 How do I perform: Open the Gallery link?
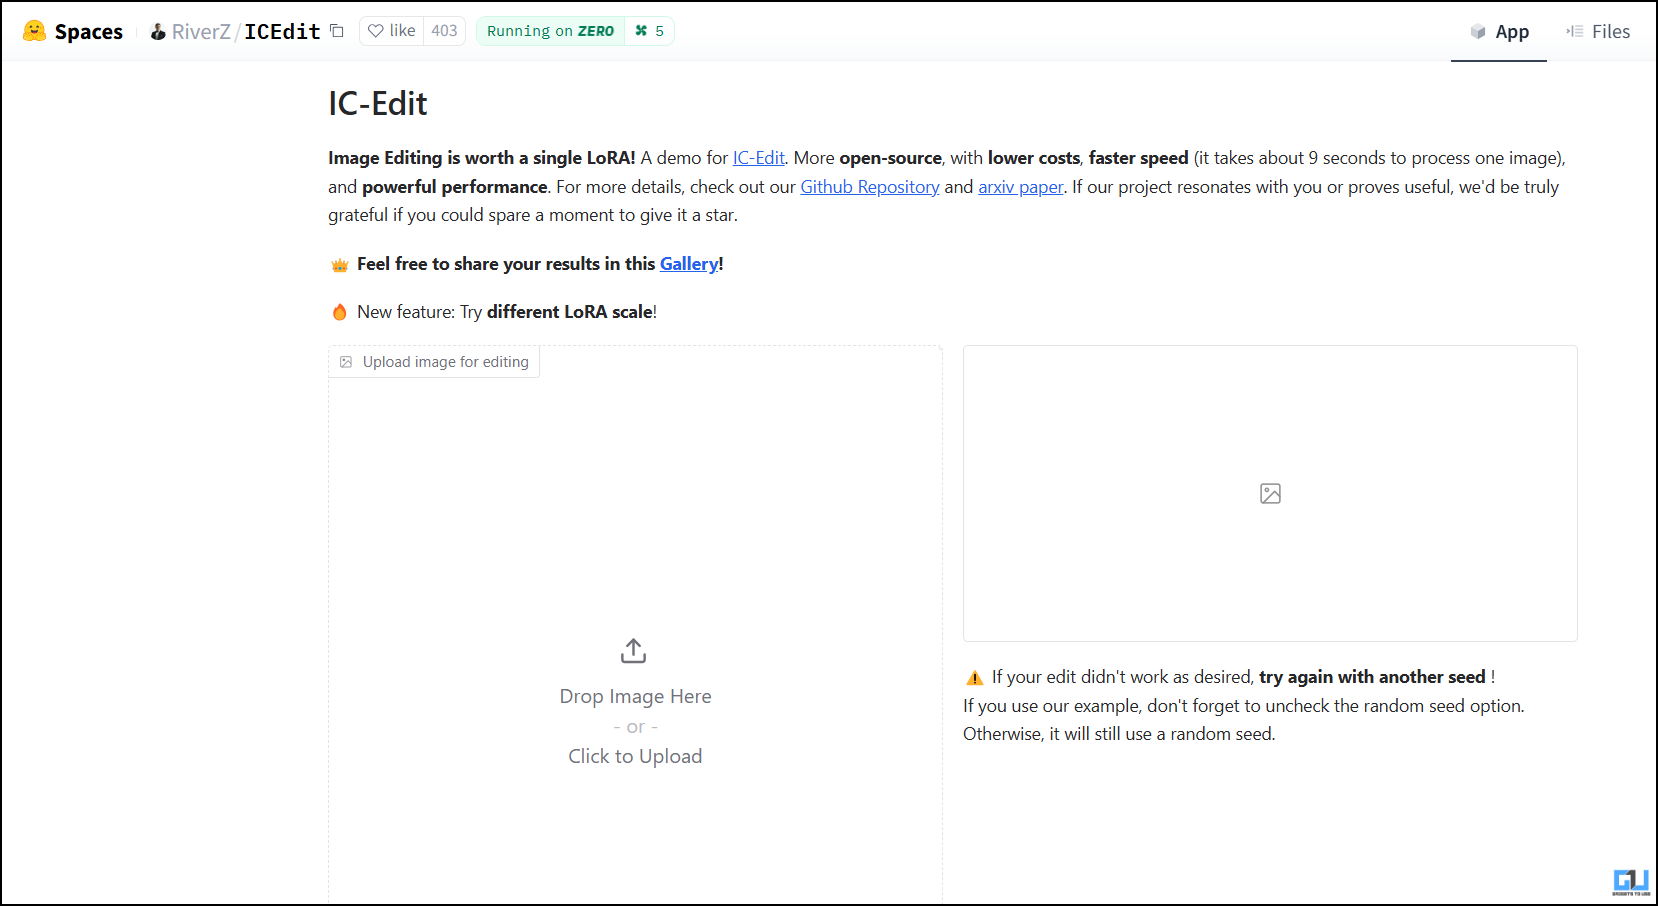[x=689, y=264]
